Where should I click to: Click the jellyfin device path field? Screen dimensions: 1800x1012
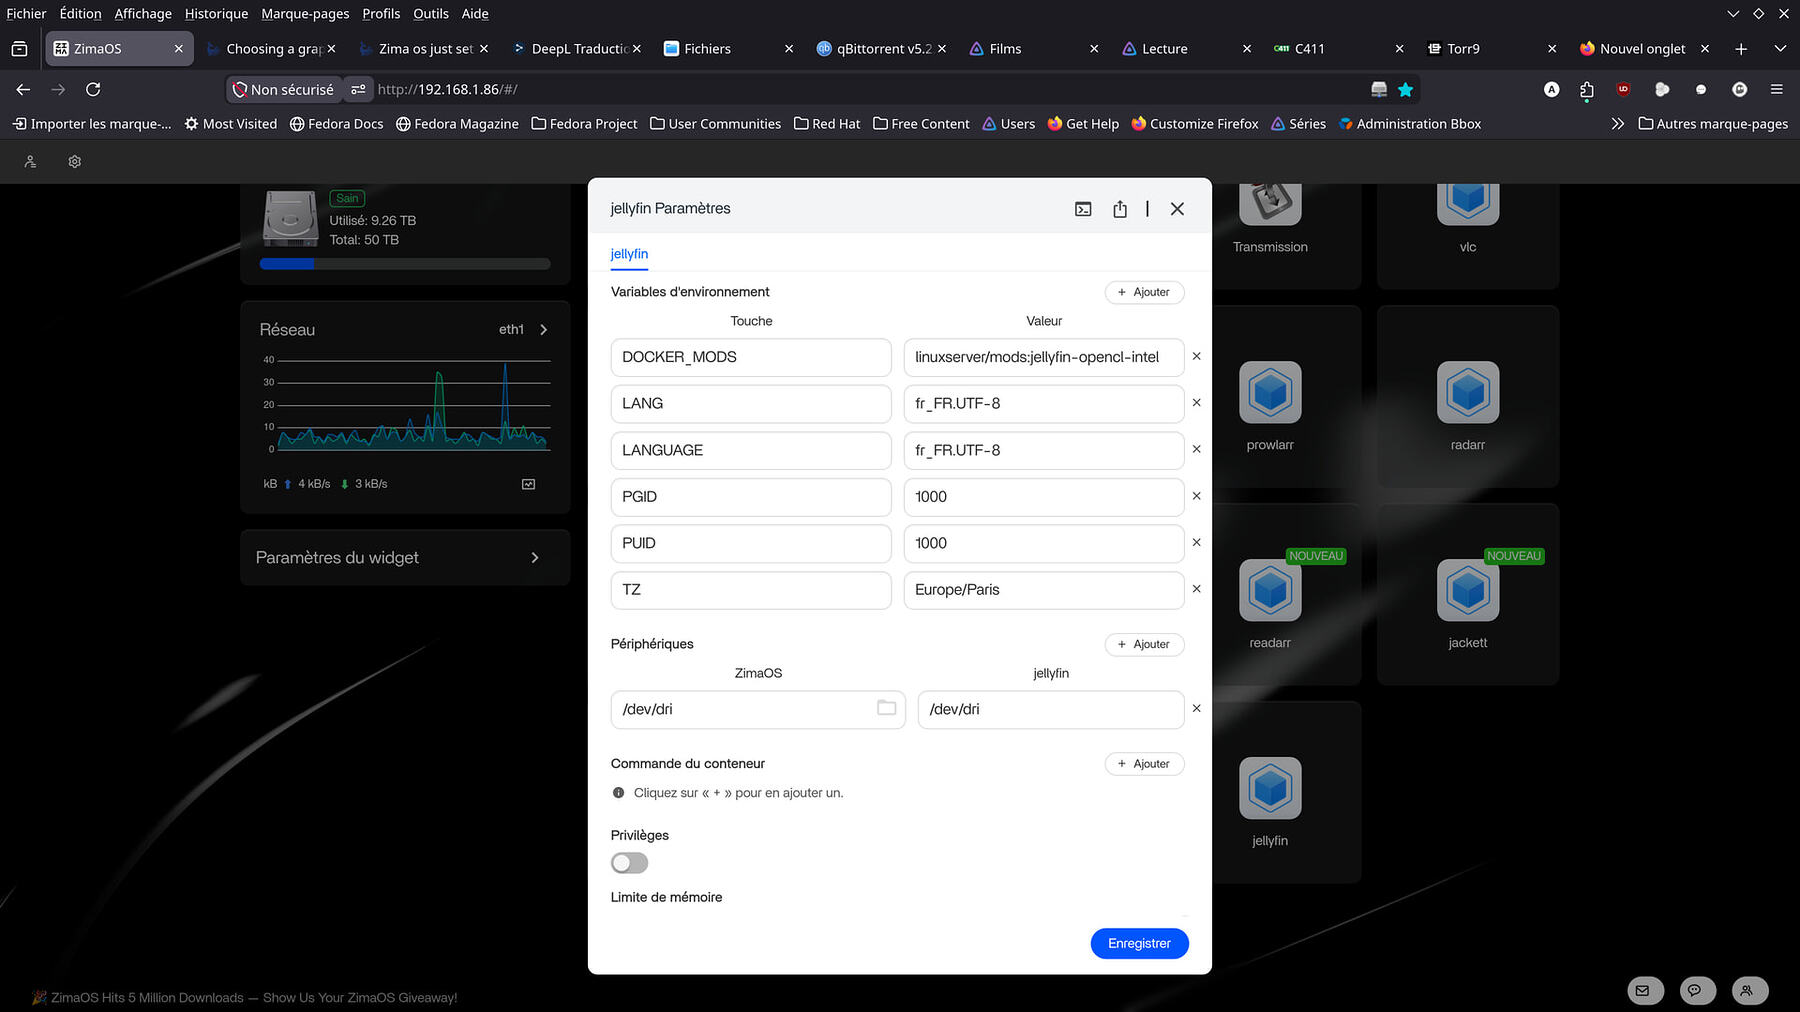tap(1051, 709)
